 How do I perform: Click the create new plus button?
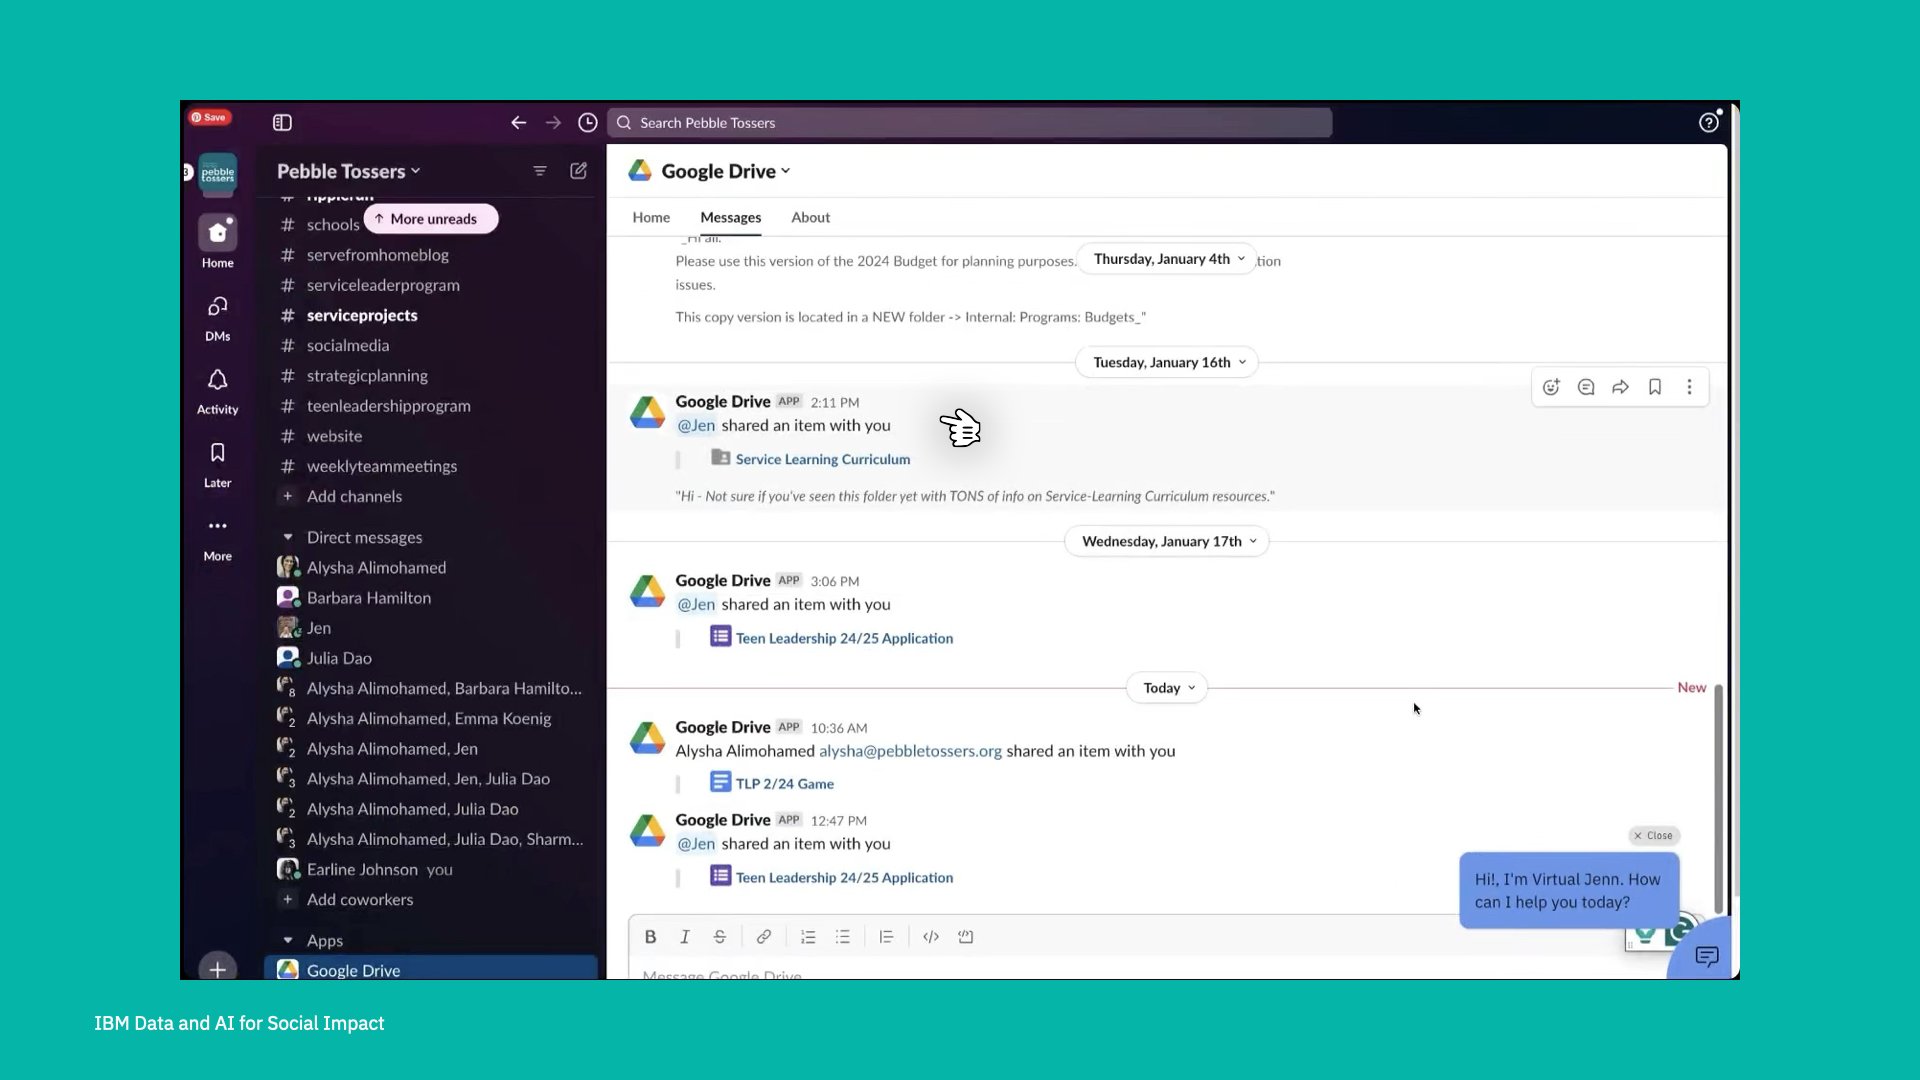(218, 968)
